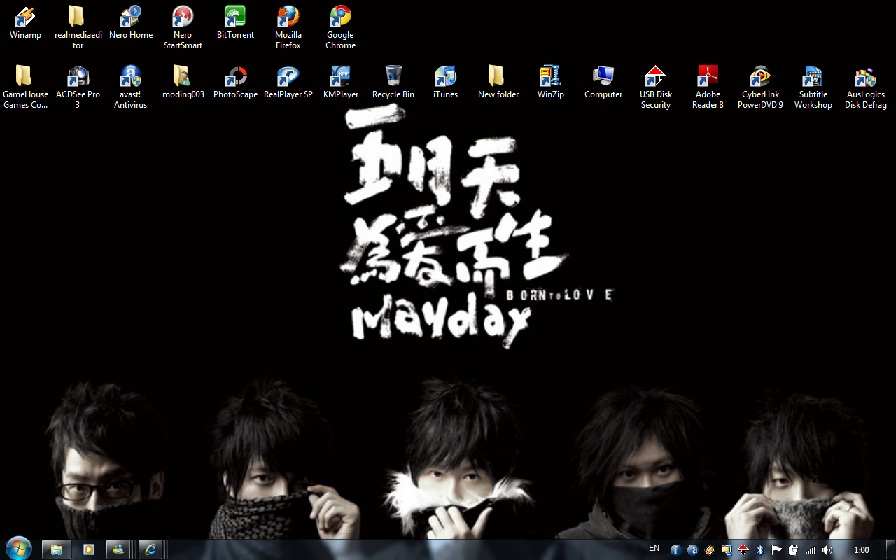Click blue 'i' info tray icon
896x560 pixels.
click(x=675, y=550)
